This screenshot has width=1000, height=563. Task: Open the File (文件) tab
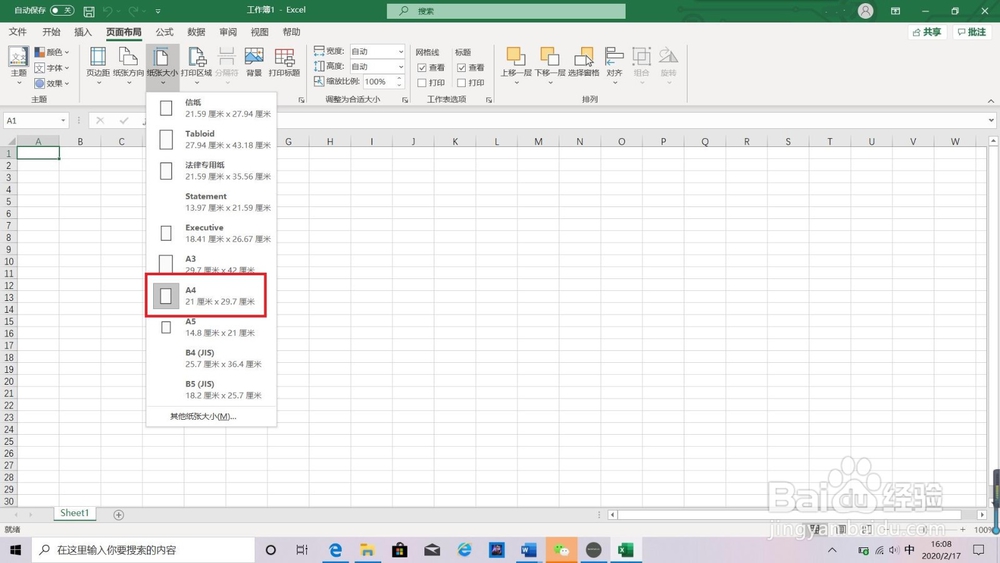point(18,32)
